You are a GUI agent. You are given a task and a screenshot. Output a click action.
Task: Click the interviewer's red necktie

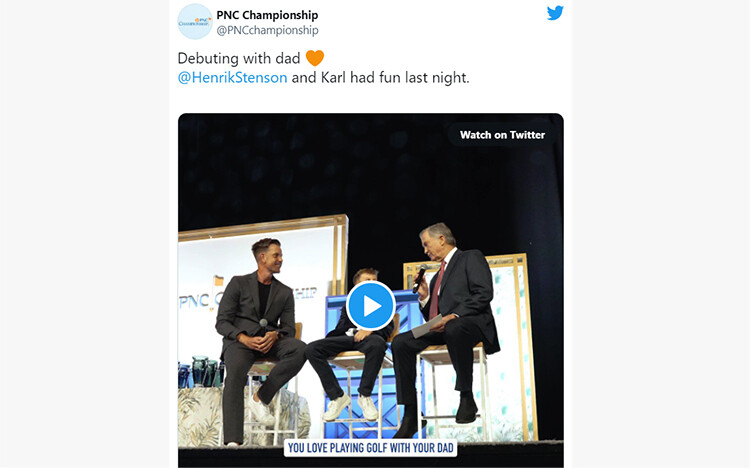437,290
